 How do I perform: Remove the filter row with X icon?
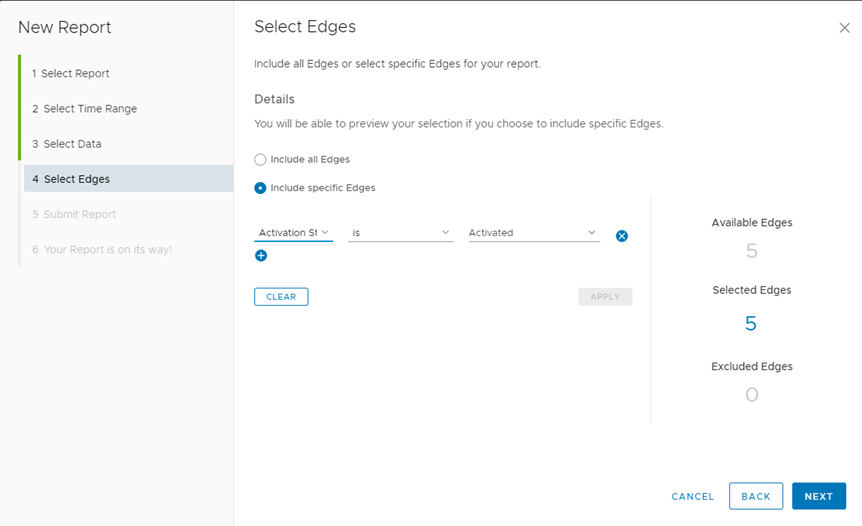point(622,236)
